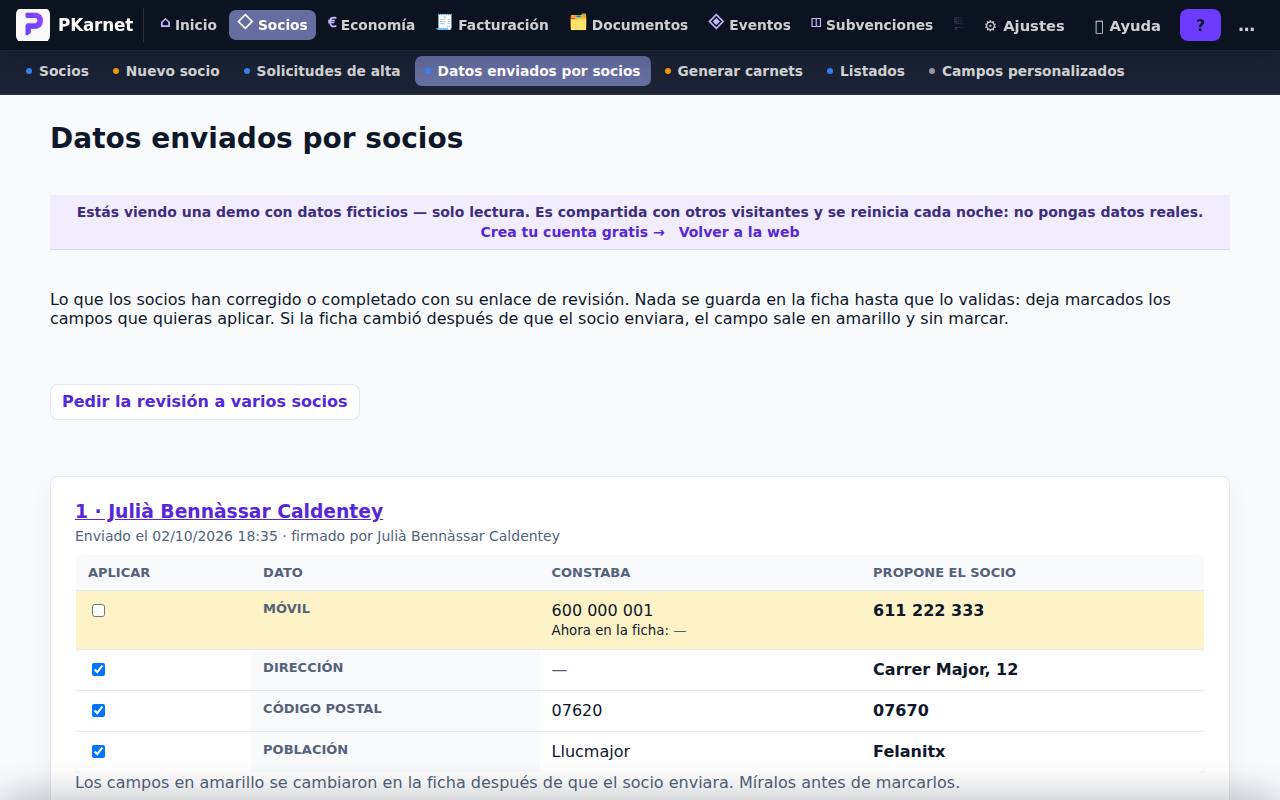The width and height of the screenshot is (1280, 800).
Task: Click the proposed postal code 07670
Action: click(901, 710)
